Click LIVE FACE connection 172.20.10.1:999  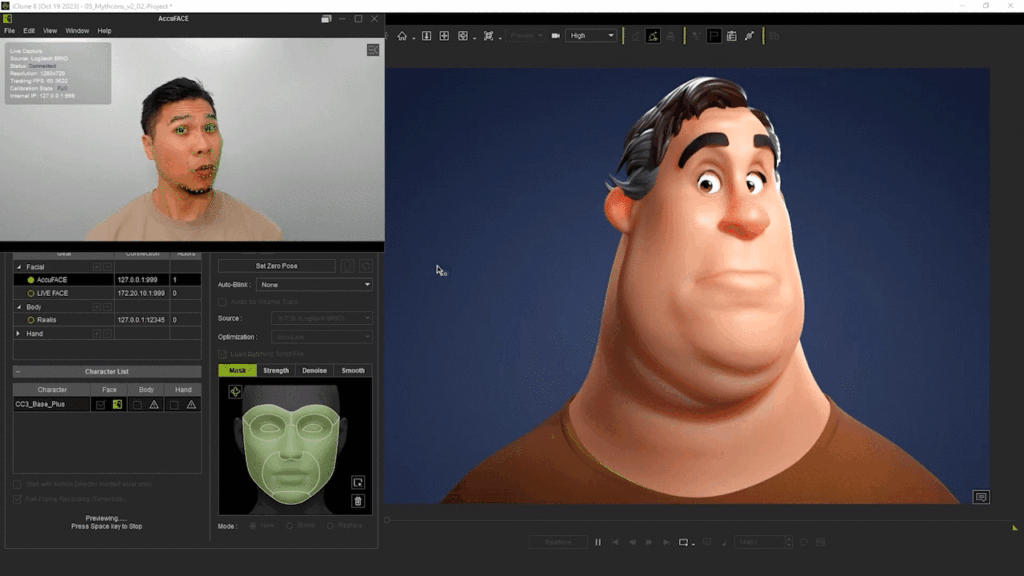click(141, 293)
